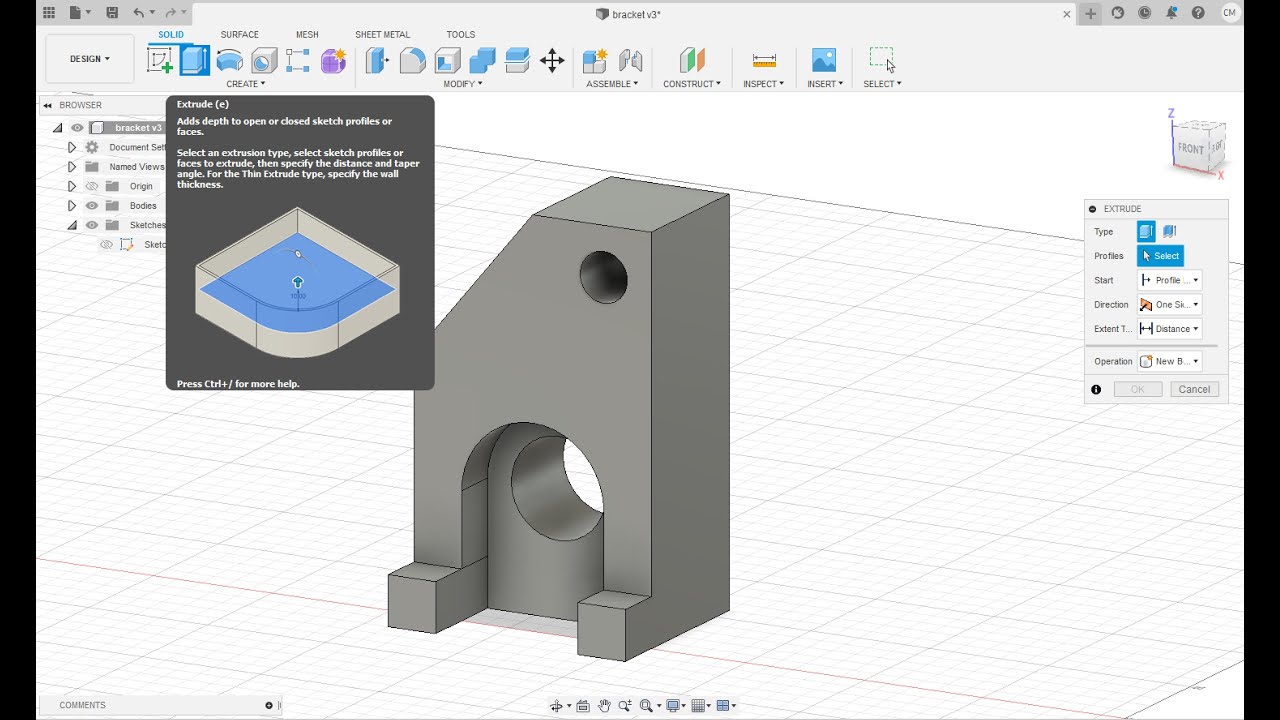The width and height of the screenshot is (1280, 720).
Task: Choose the Thin Extrude type option
Action: 1169,232
